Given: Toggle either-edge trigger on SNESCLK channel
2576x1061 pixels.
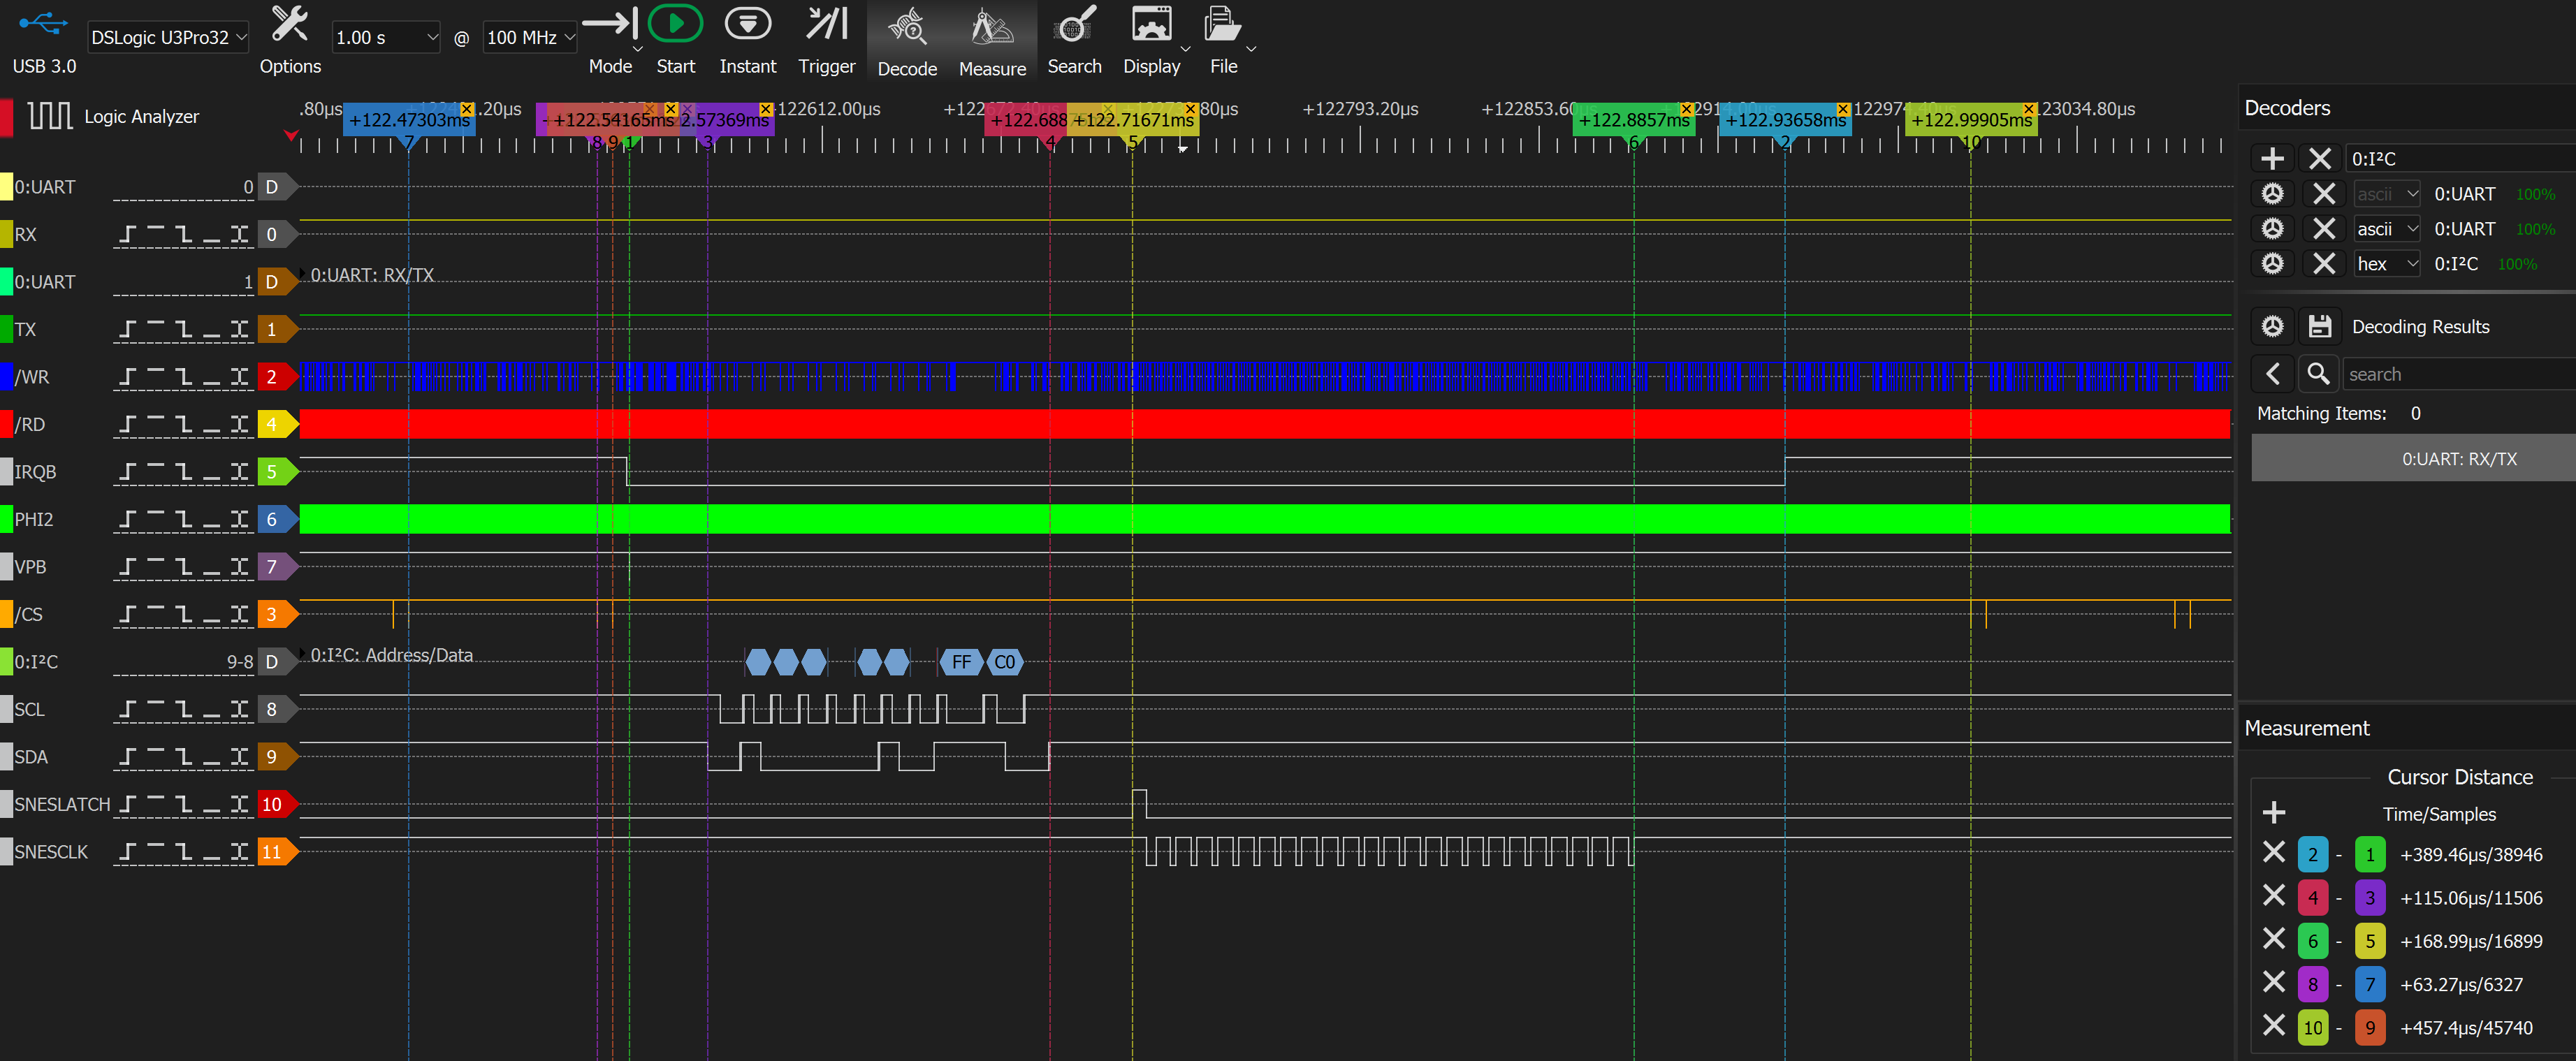Looking at the screenshot, I should (240, 852).
